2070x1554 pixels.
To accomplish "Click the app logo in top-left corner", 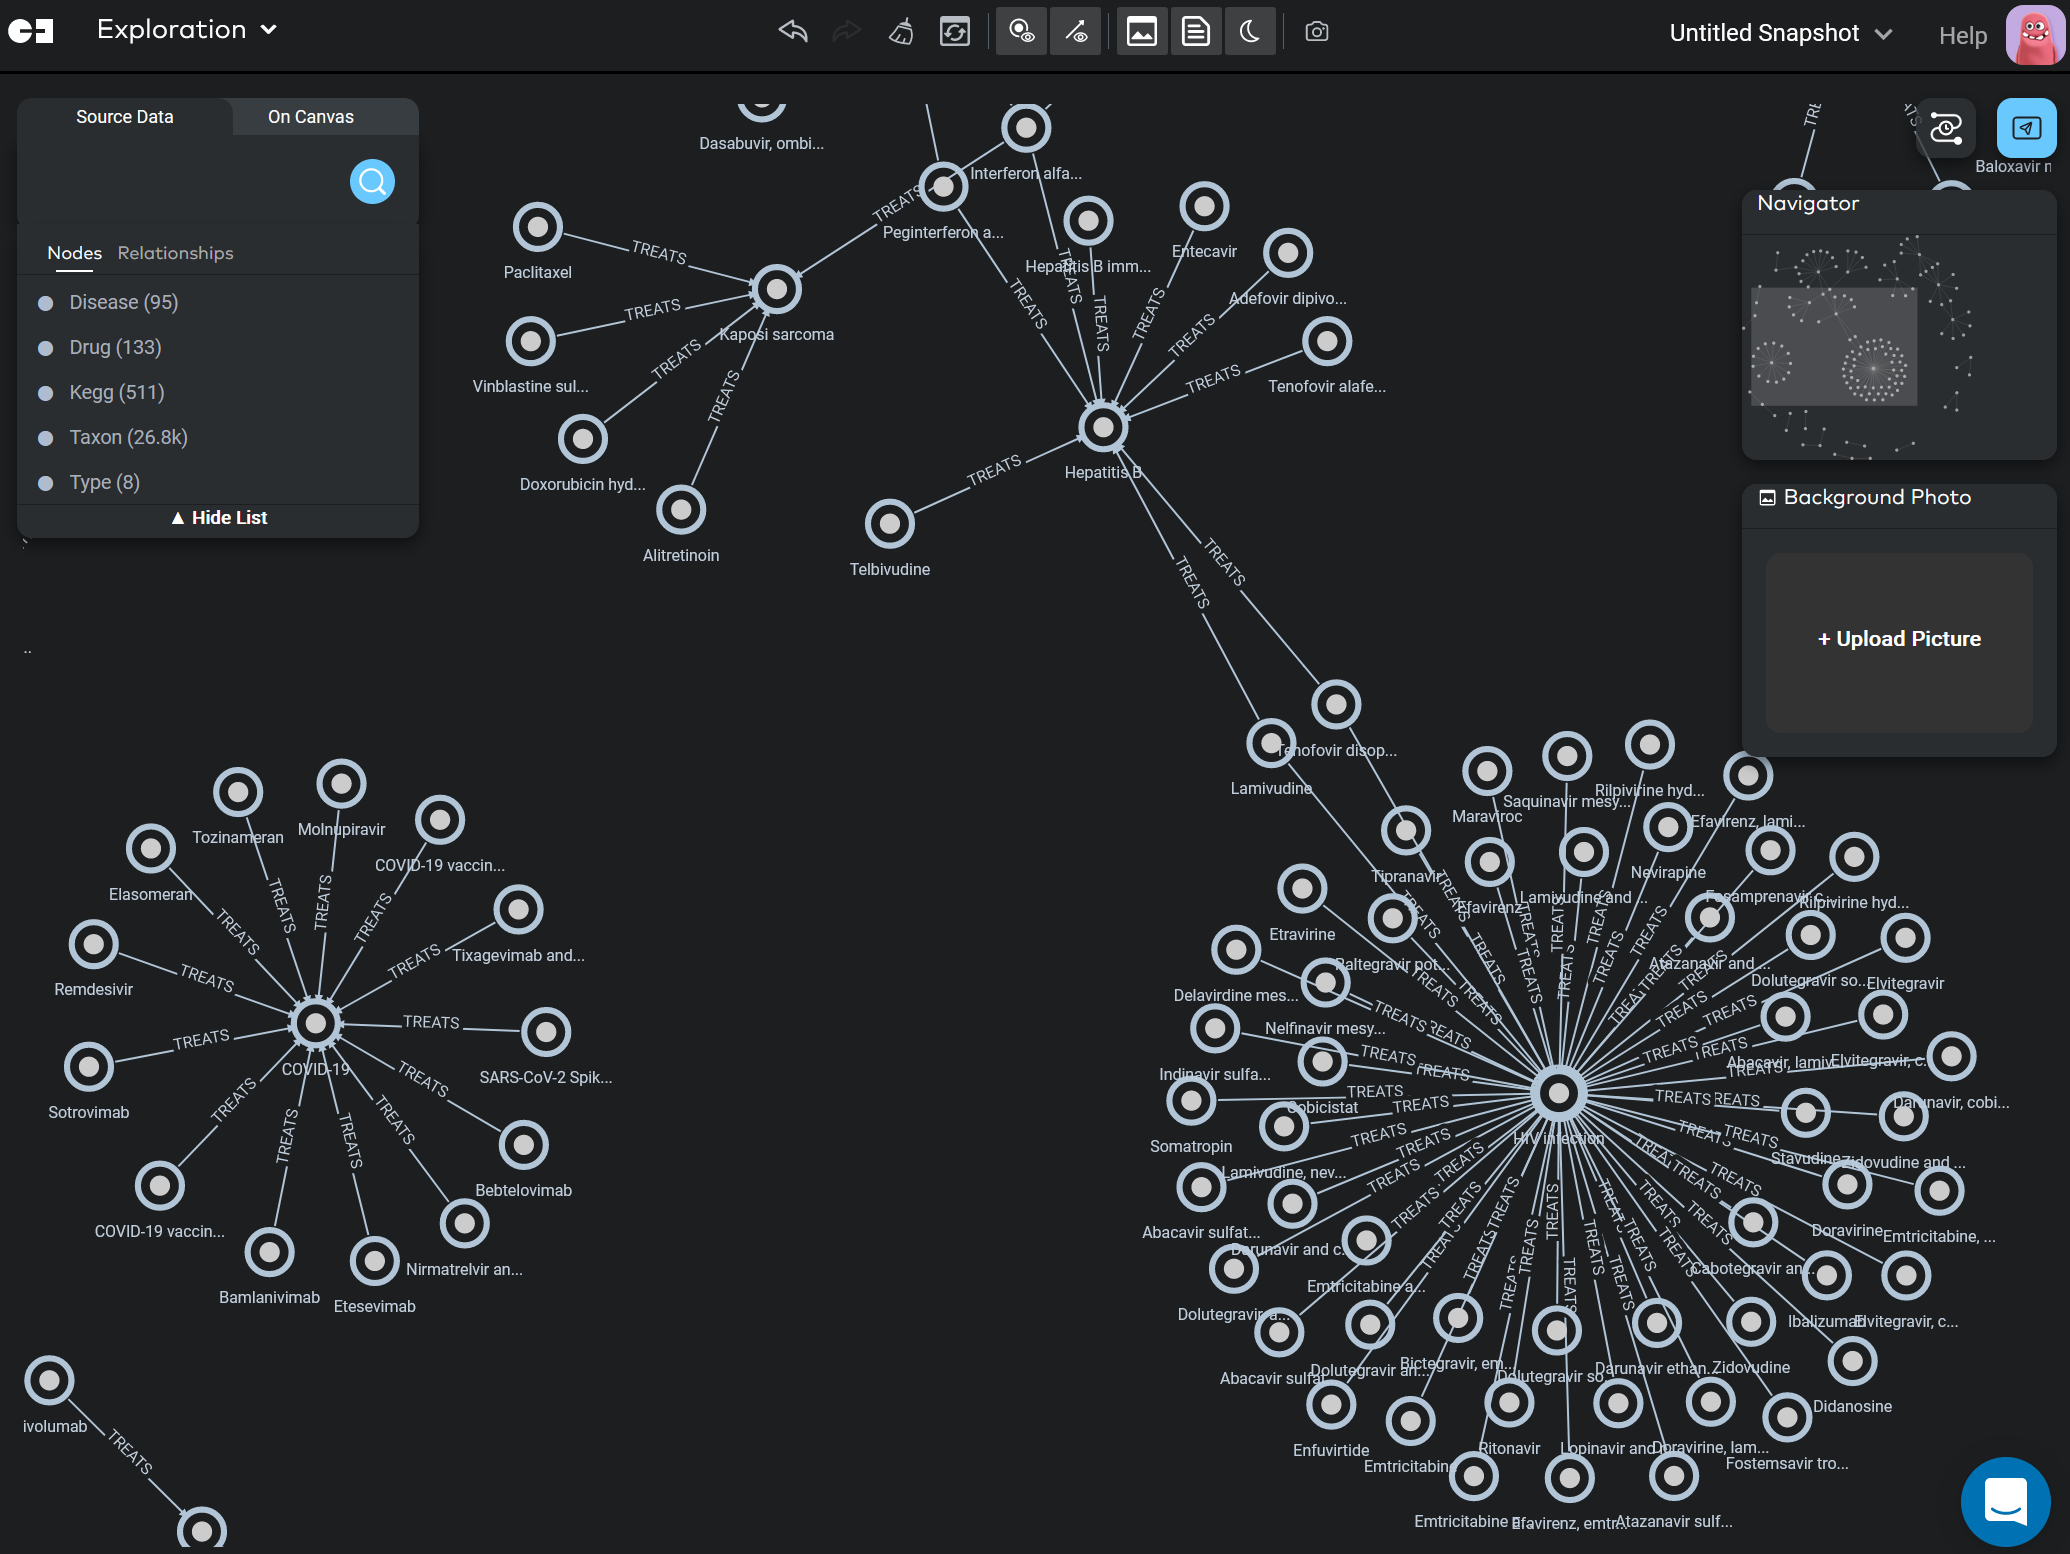I will [x=31, y=31].
